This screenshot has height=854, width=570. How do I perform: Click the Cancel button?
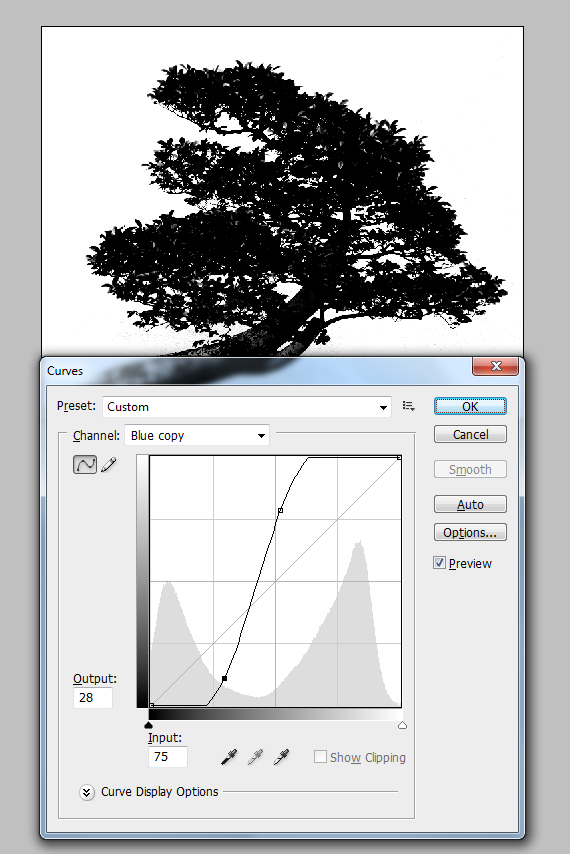click(x=470, y=434)
